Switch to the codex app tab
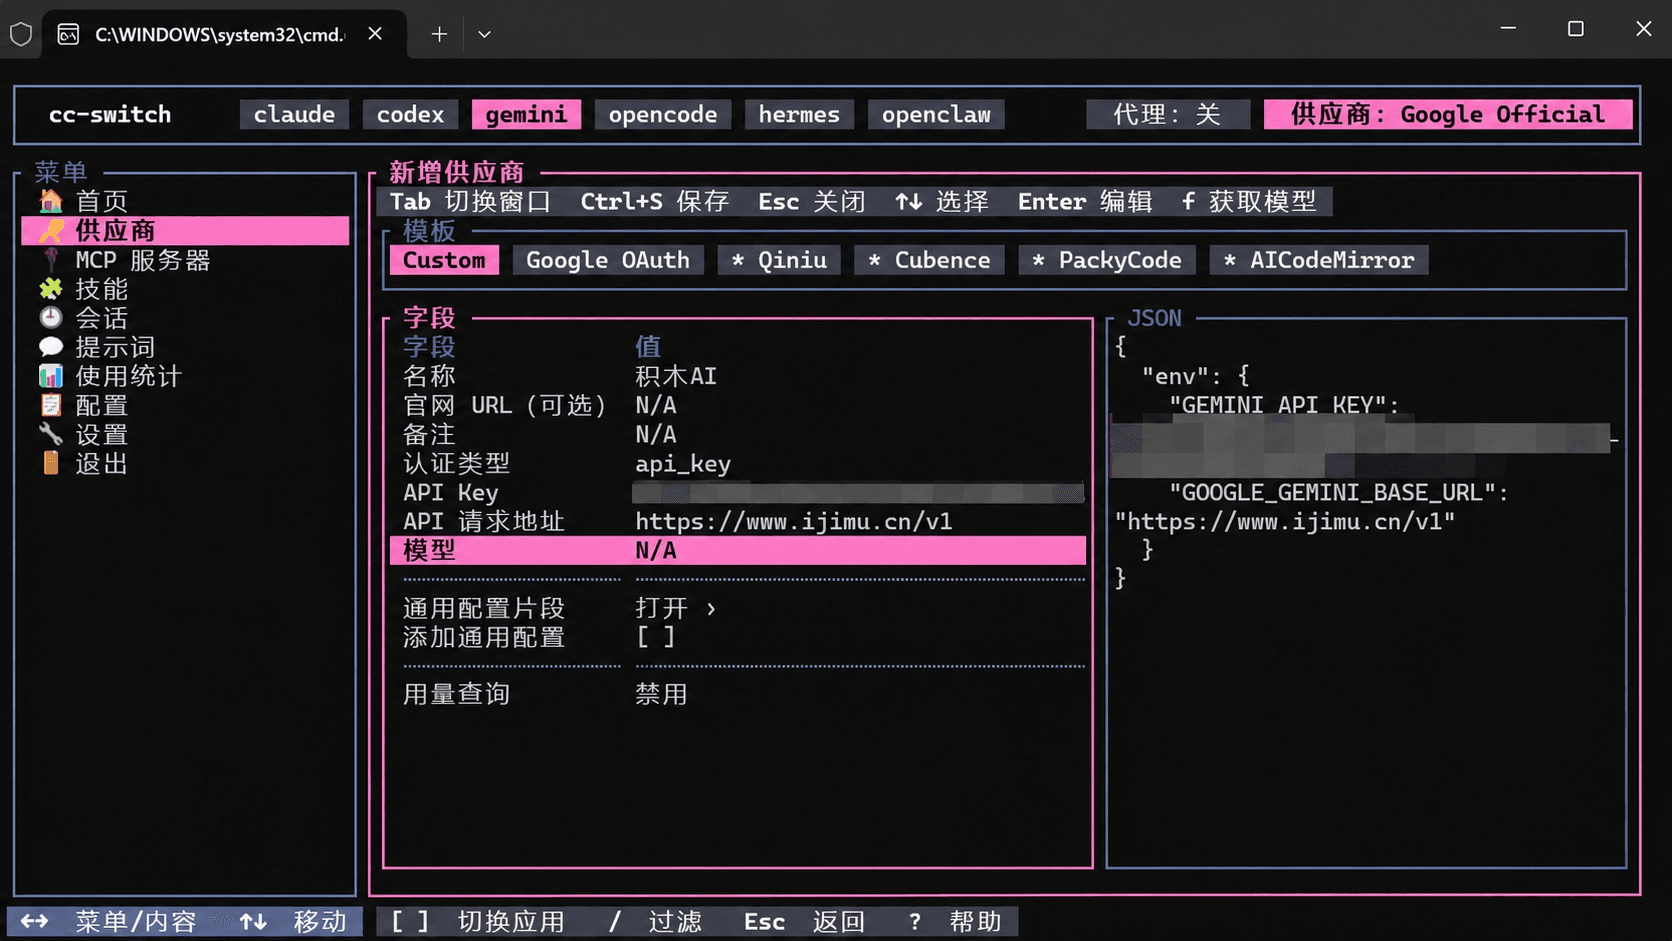This screenshot has height=941, width=1672. 410,115
